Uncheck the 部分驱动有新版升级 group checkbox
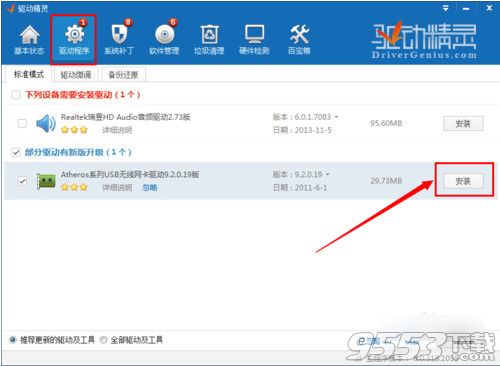 (16, 152)
